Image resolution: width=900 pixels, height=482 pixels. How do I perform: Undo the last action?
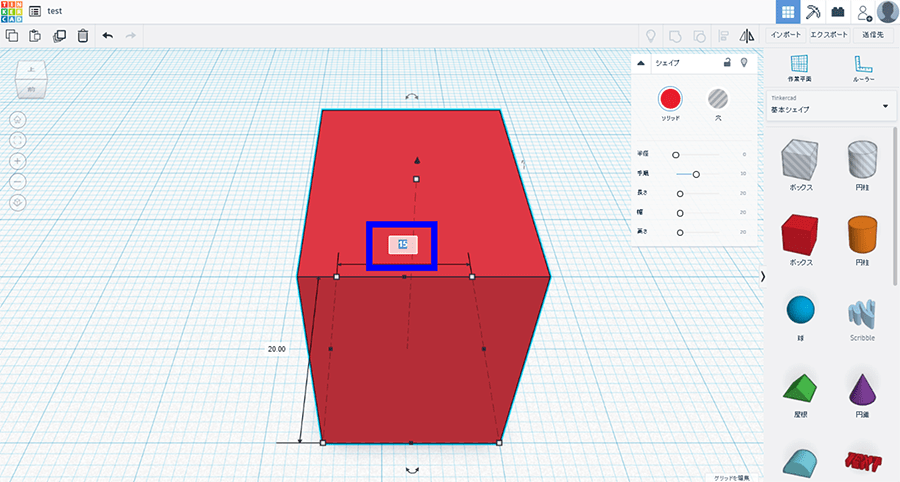[107, 36]
